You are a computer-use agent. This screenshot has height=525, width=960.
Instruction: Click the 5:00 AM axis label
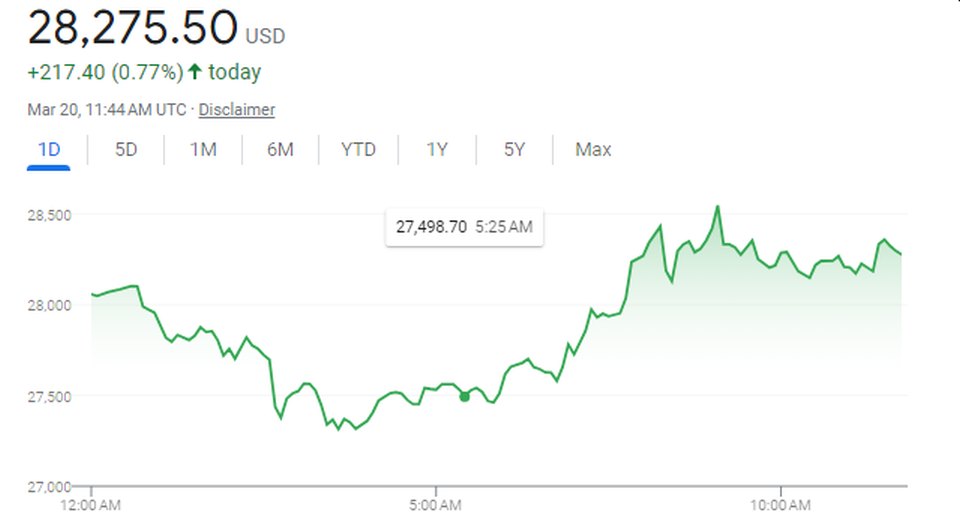coord(436,504)
